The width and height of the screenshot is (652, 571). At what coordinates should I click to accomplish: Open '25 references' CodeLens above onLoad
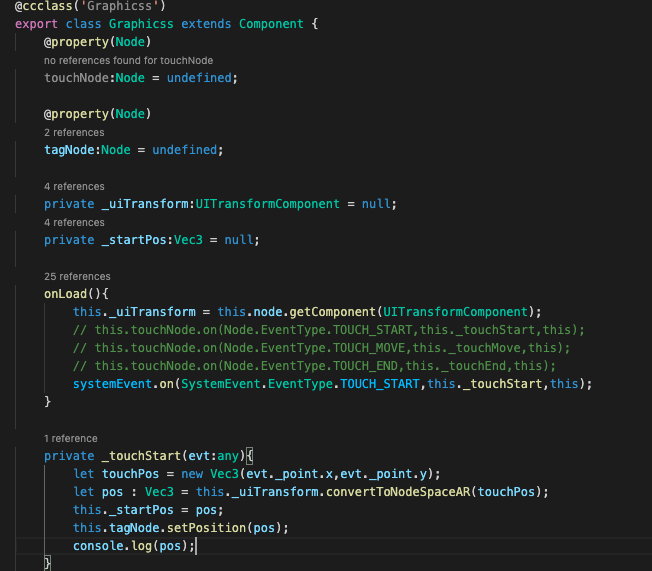point(77,277)
